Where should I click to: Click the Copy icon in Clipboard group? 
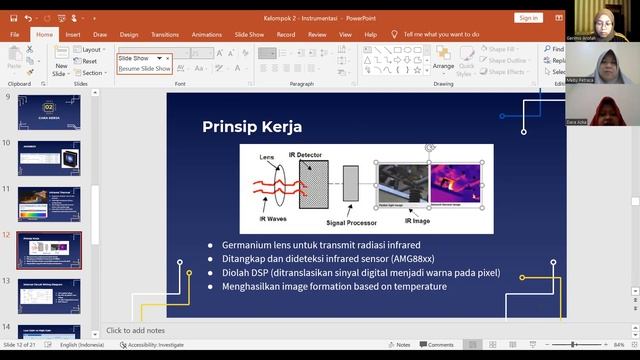[30, 61]
